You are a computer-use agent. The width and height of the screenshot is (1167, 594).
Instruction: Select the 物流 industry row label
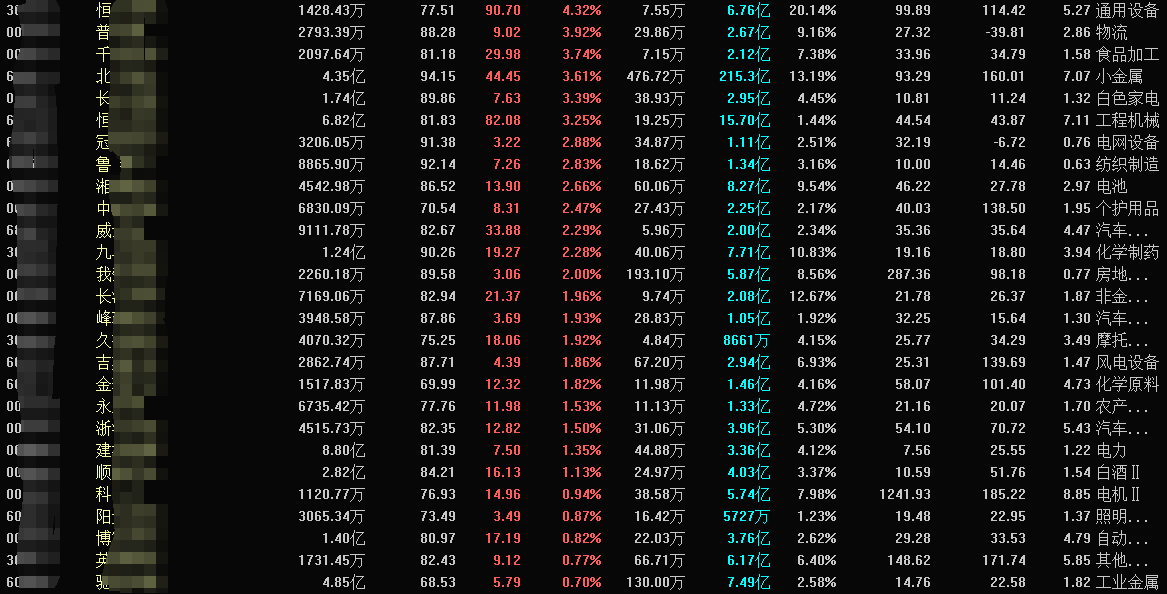1111,33
